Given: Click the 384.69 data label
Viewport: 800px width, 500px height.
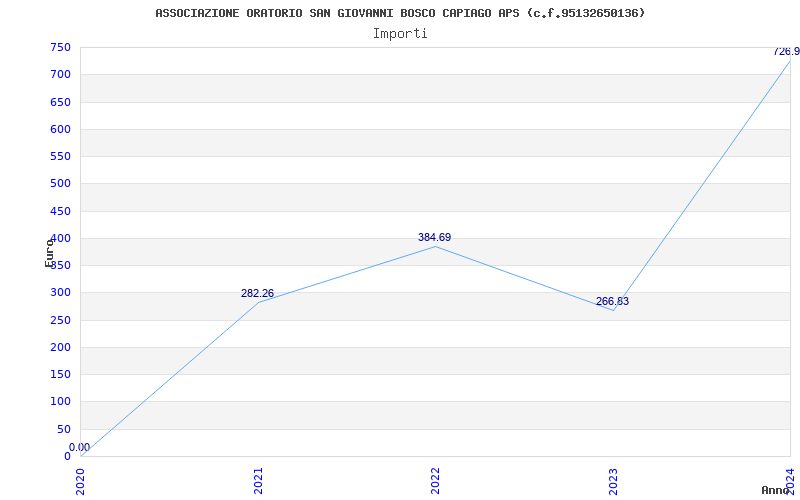Looking at the screenshot, I should tap(435, 237).
